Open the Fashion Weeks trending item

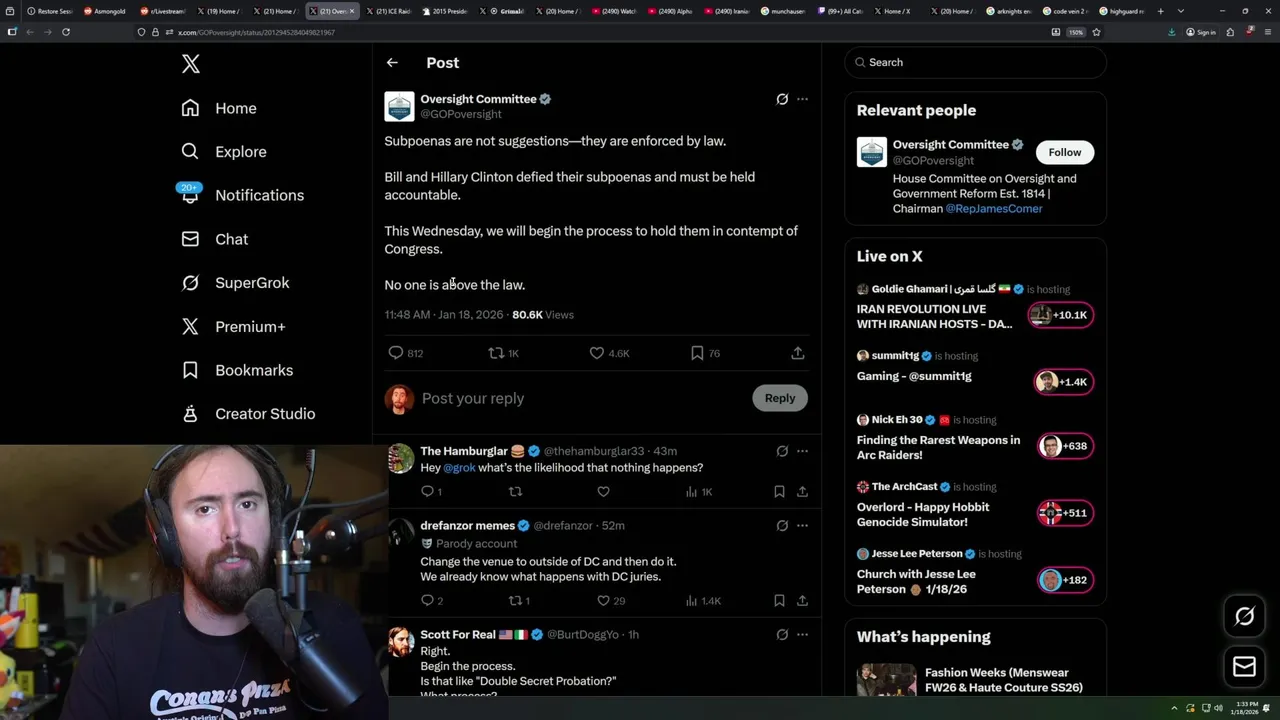click(x=975, y=680)
